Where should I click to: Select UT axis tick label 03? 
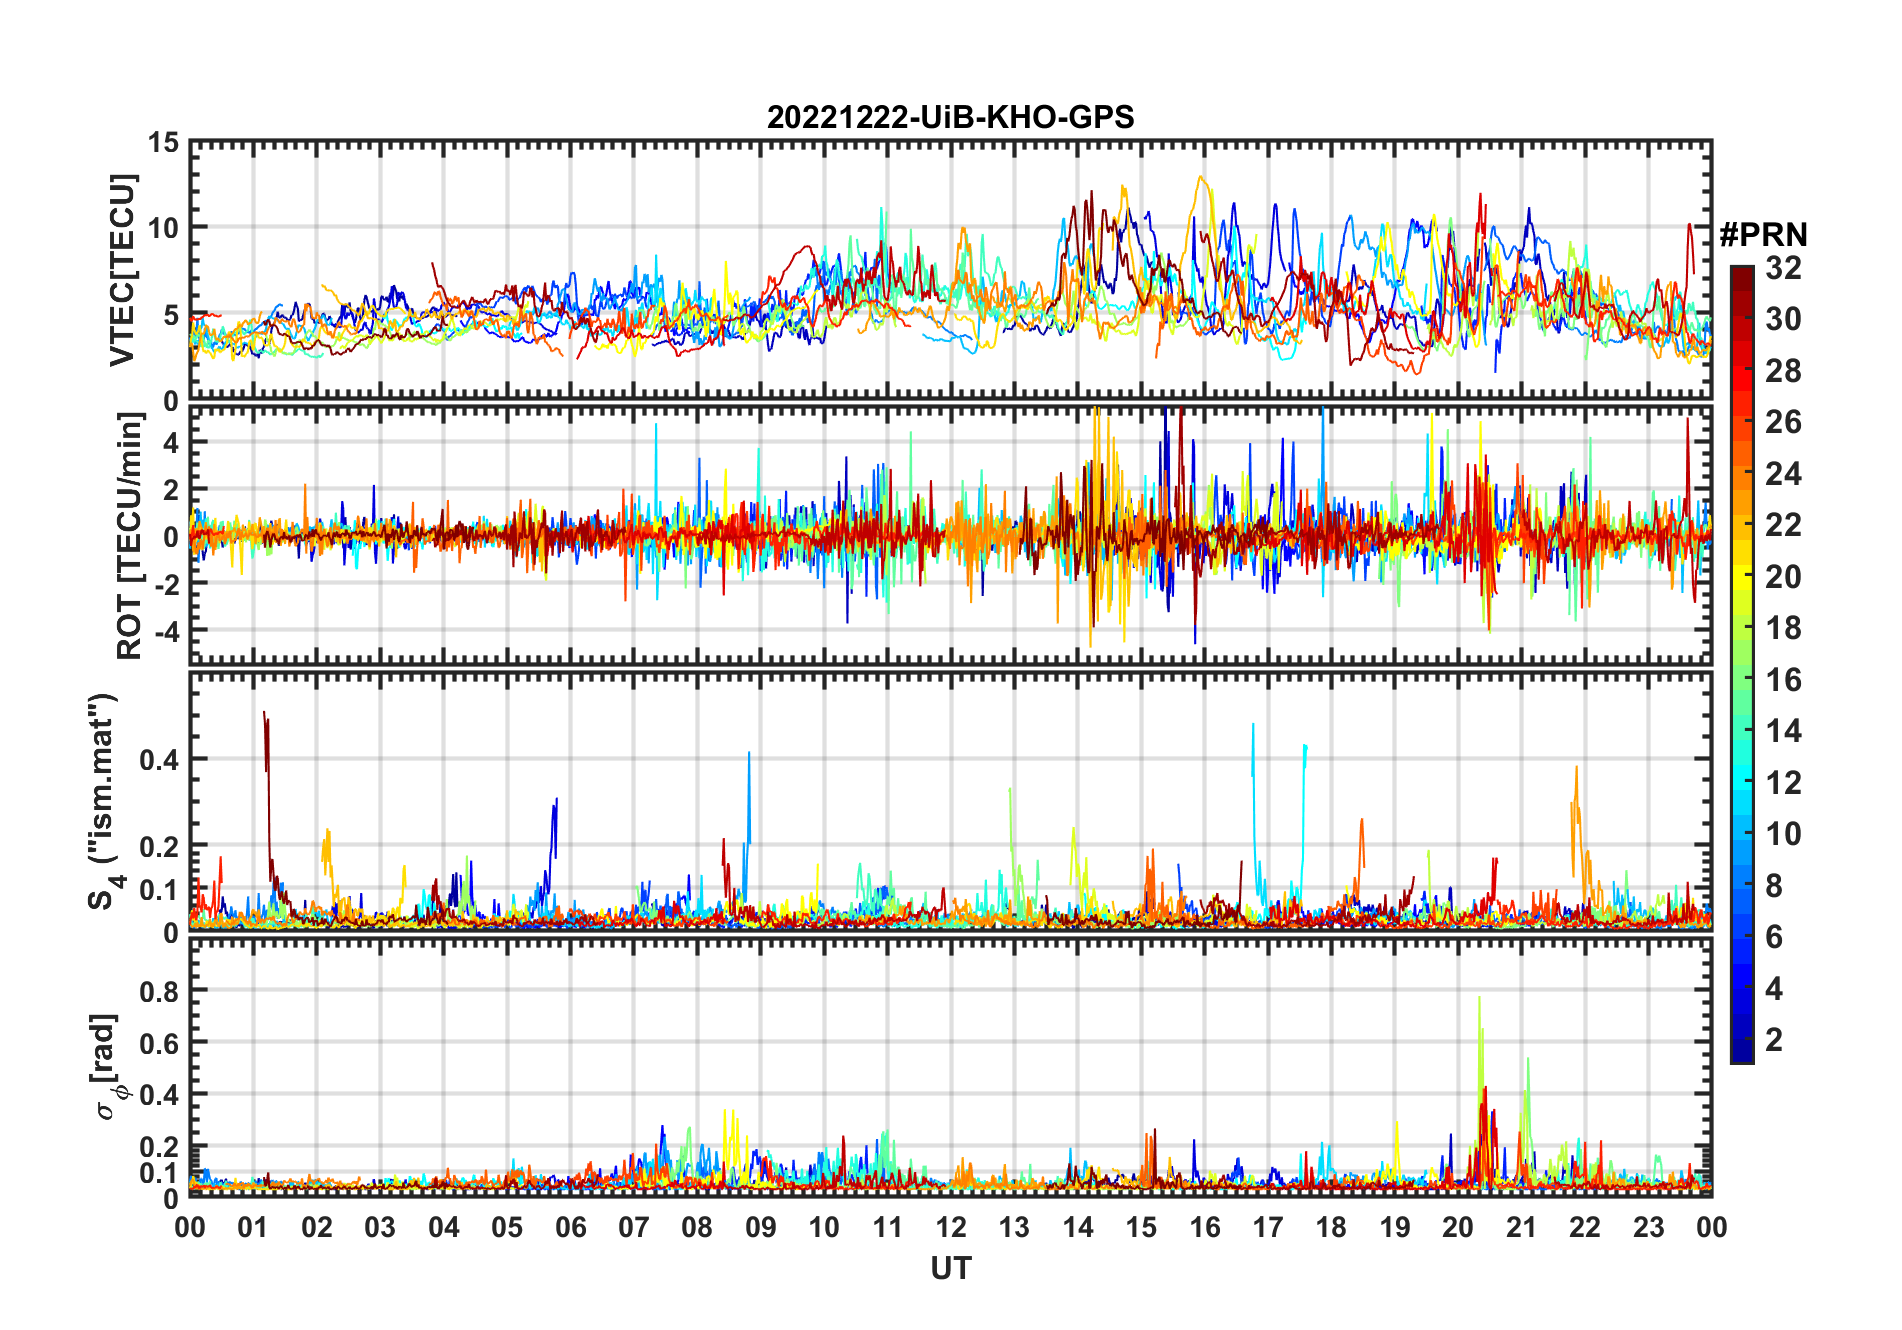[380, 1227]
